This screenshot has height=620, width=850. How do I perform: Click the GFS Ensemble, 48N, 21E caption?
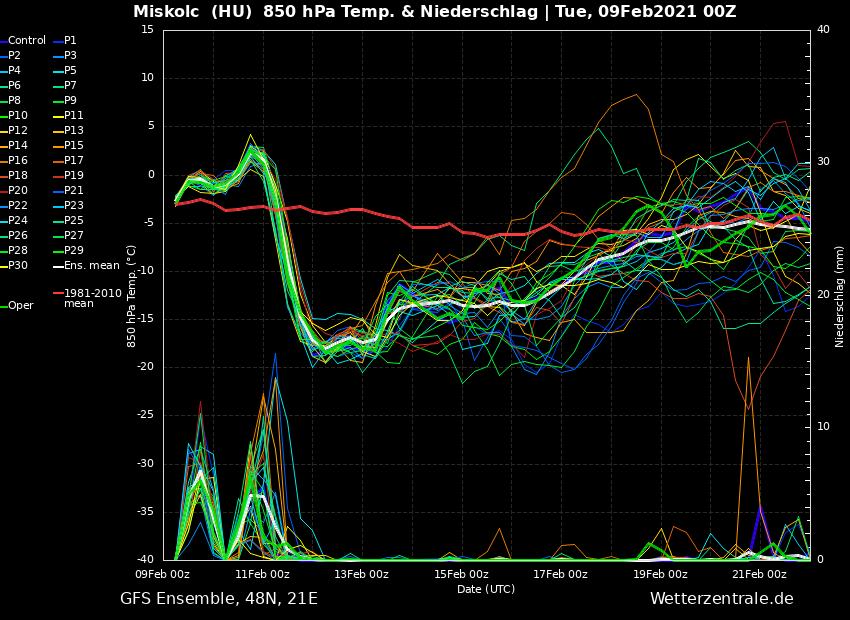[219, 599]
